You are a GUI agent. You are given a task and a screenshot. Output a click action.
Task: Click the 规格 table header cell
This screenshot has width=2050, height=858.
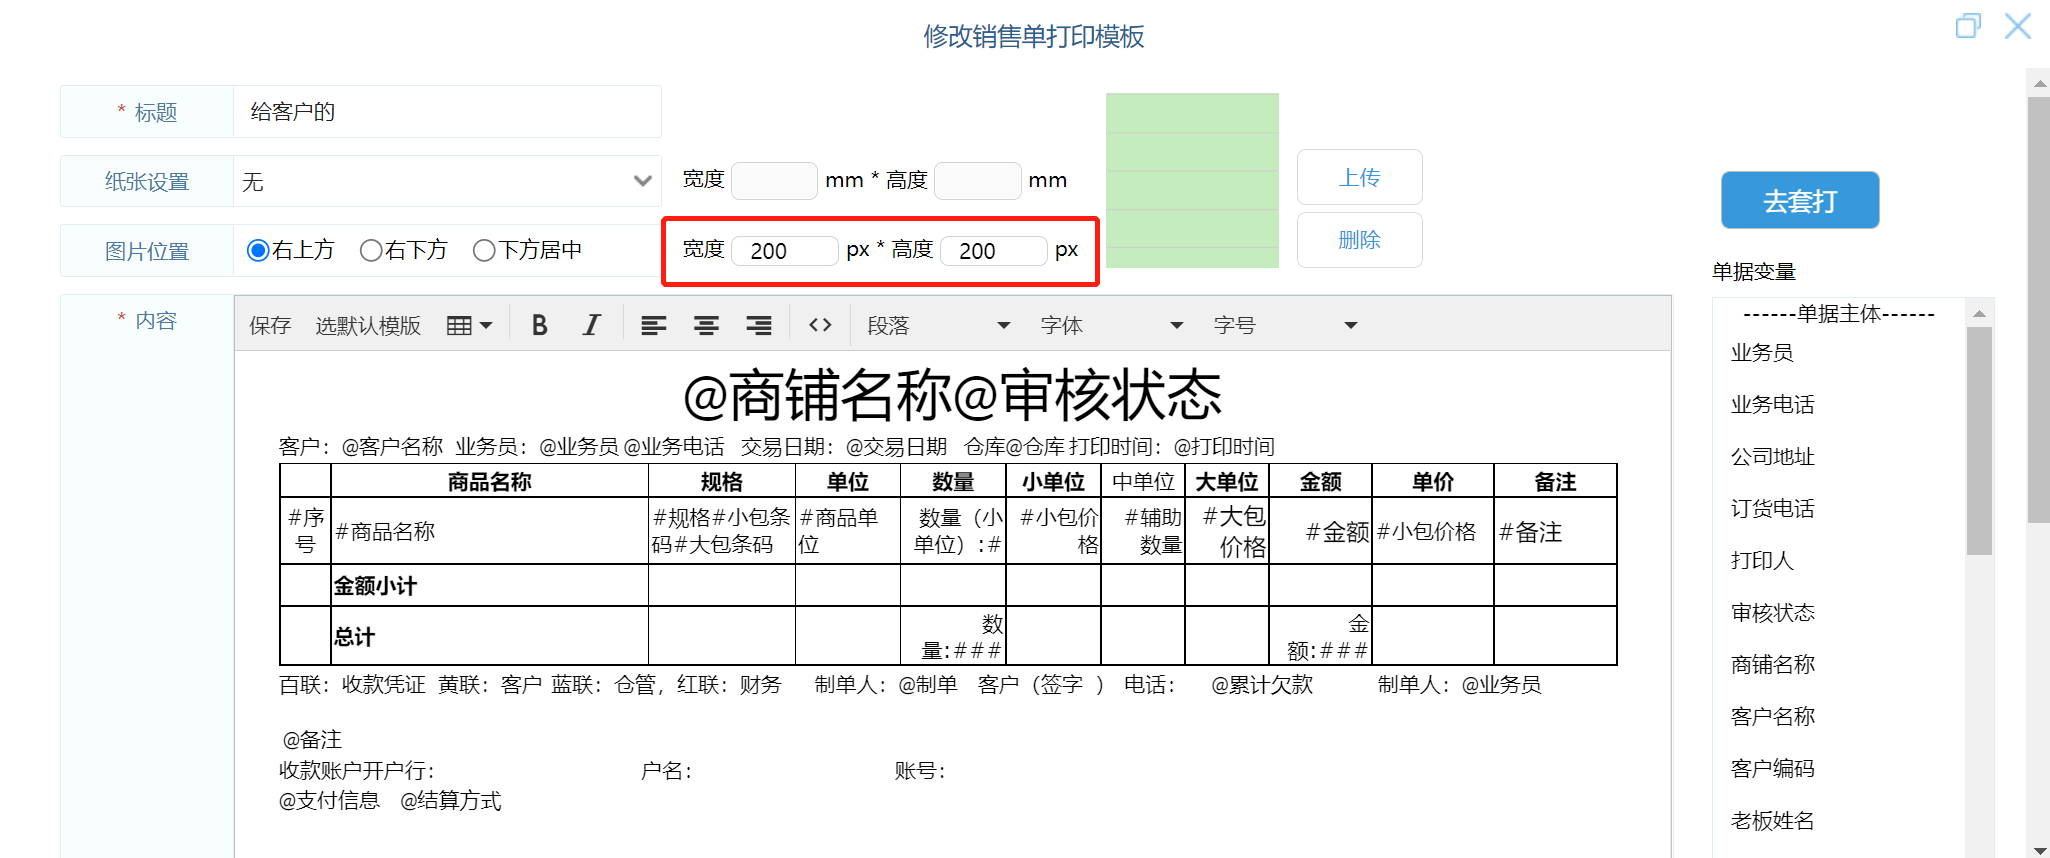click(721, 481)
